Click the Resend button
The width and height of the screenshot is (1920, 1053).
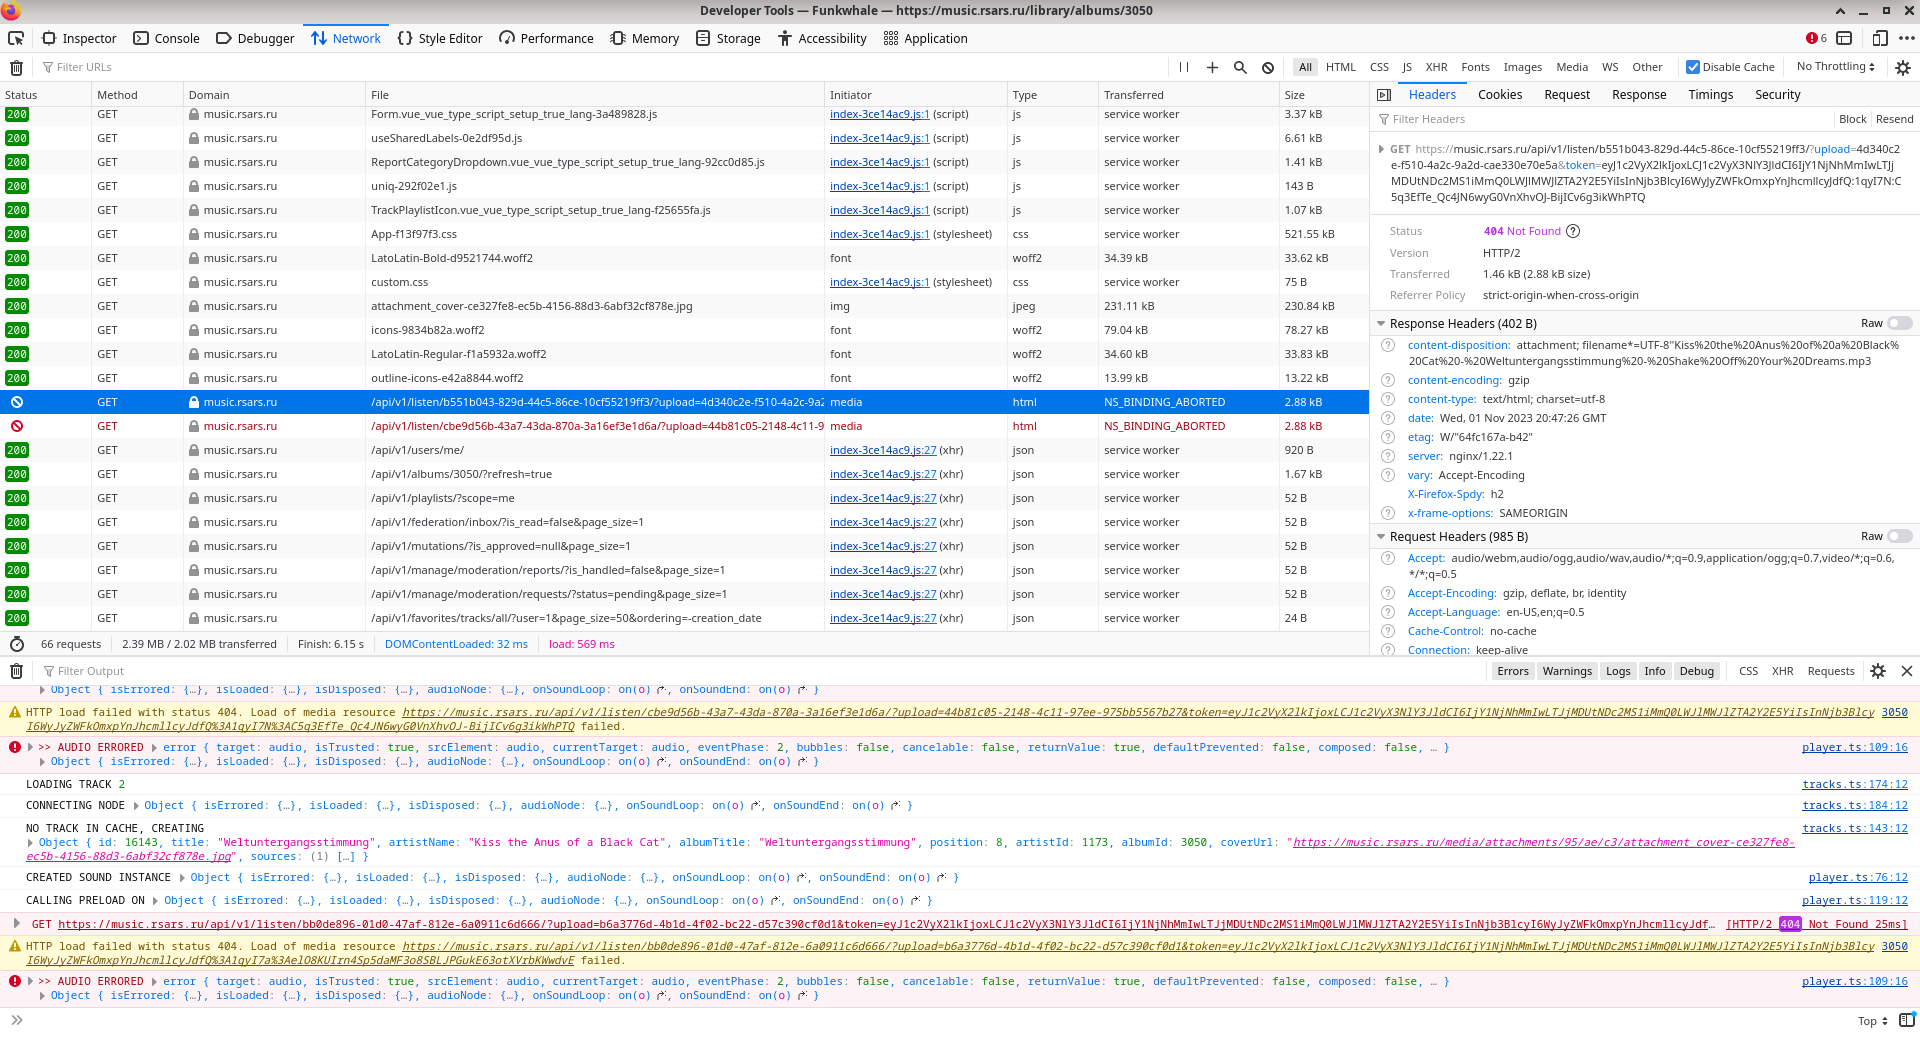[x=1894, y=119]
